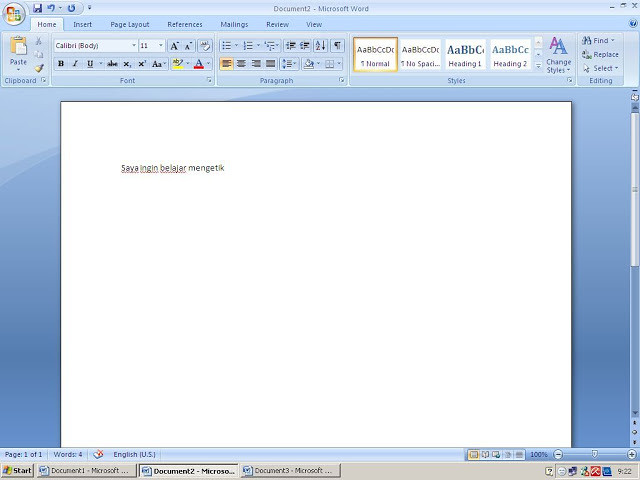Switch to Mailings tab
Viewport: 640px width, 480px height.
pos(234,24)
